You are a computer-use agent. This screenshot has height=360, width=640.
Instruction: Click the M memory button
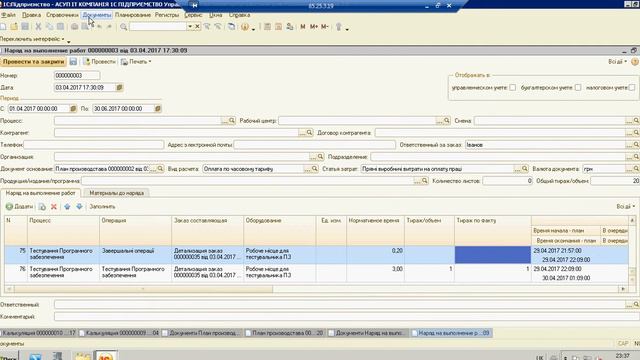303,27
